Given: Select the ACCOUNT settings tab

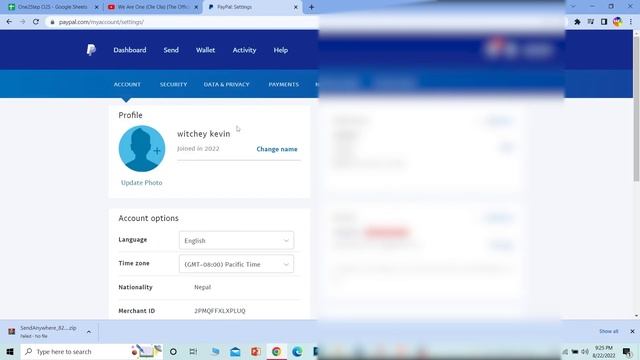Looking at the screenshot, I should [127, 84].
